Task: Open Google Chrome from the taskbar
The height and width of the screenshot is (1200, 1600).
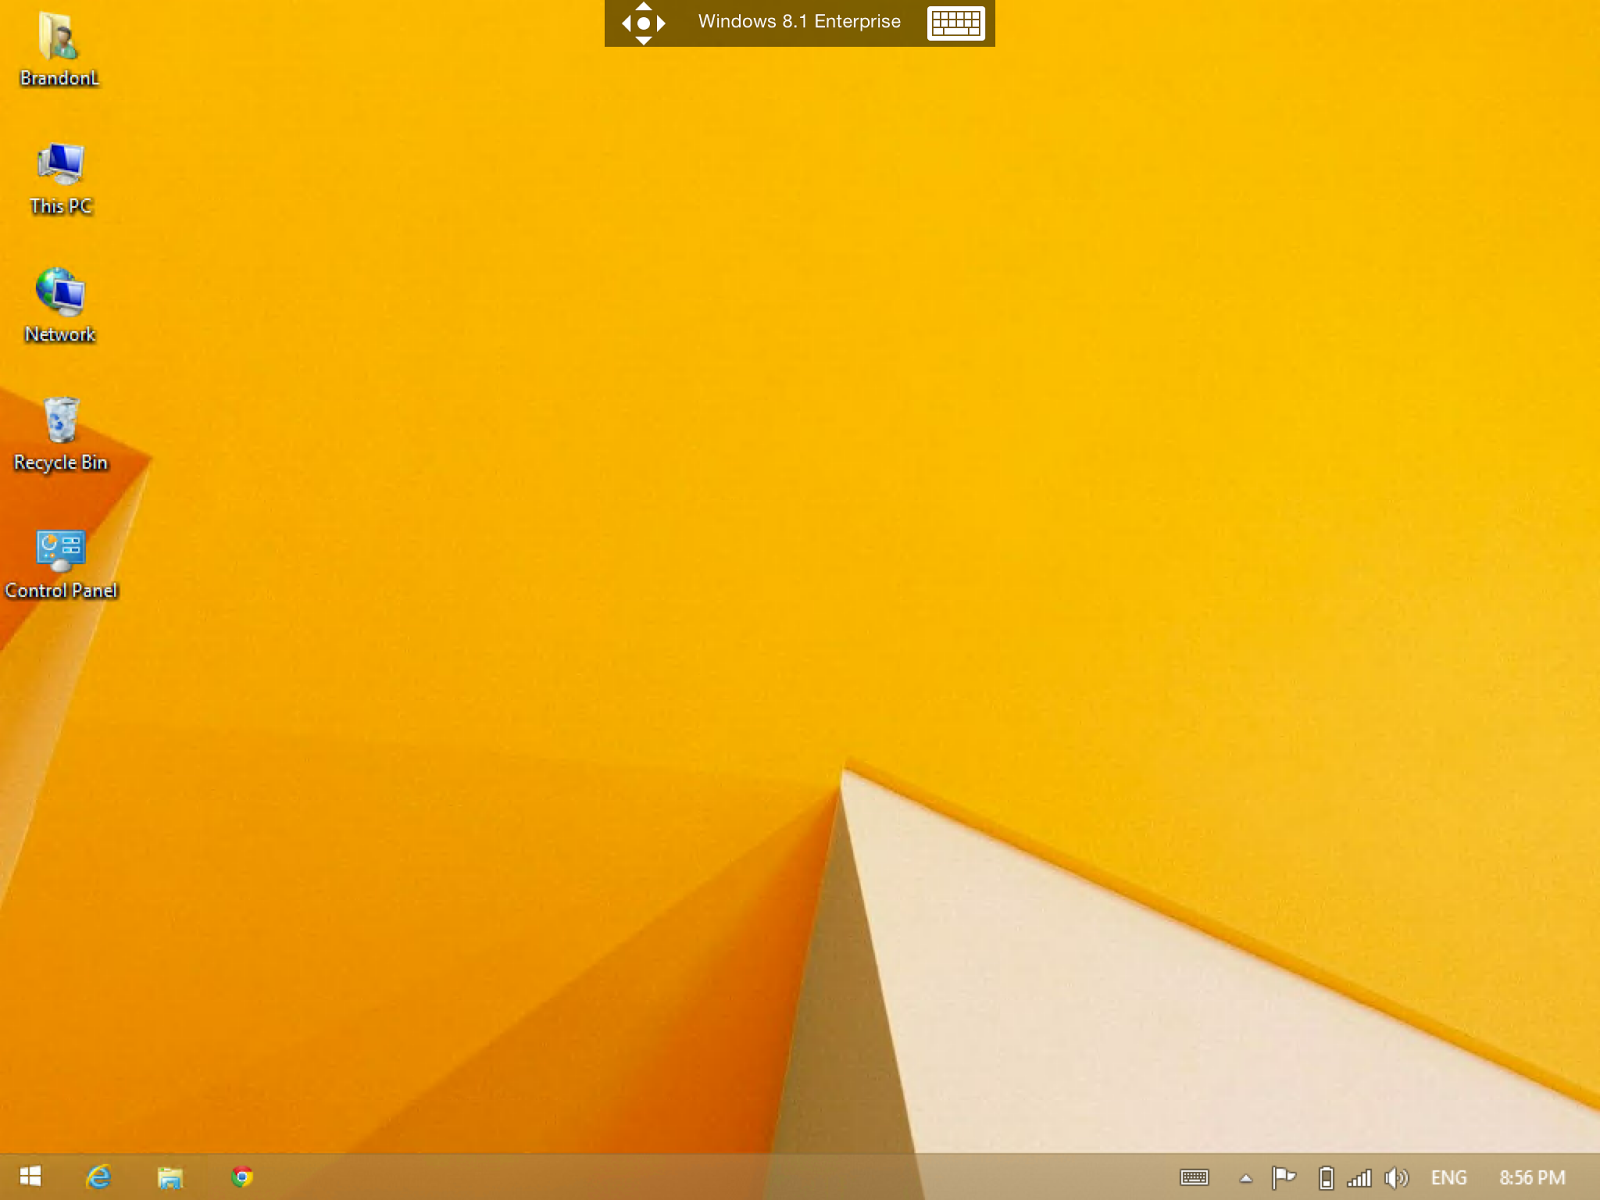Action: (x=243, y=1178)
